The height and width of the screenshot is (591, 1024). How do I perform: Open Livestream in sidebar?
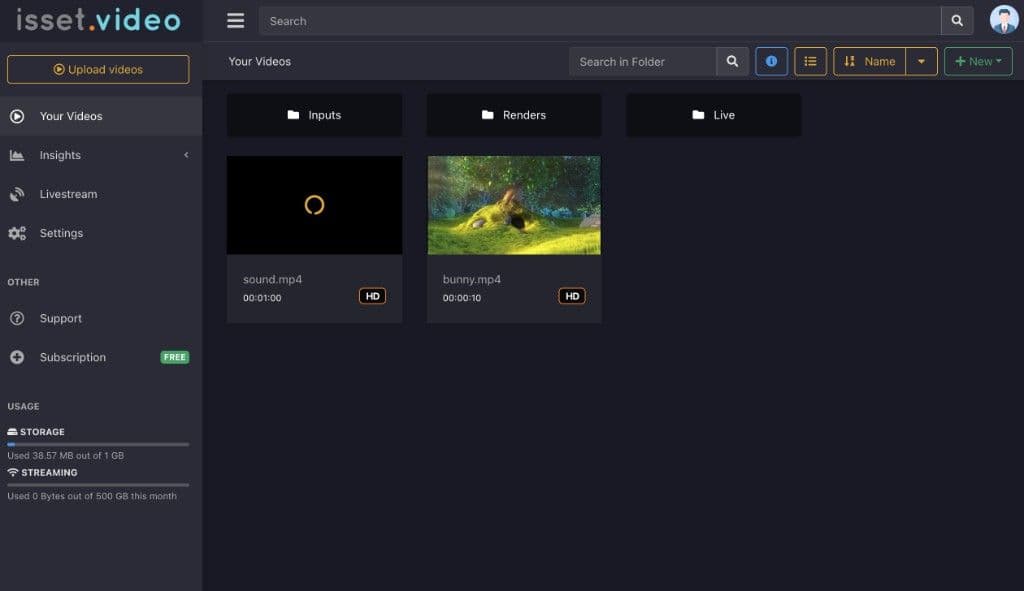pyautogui.click(x=101, y=194)
